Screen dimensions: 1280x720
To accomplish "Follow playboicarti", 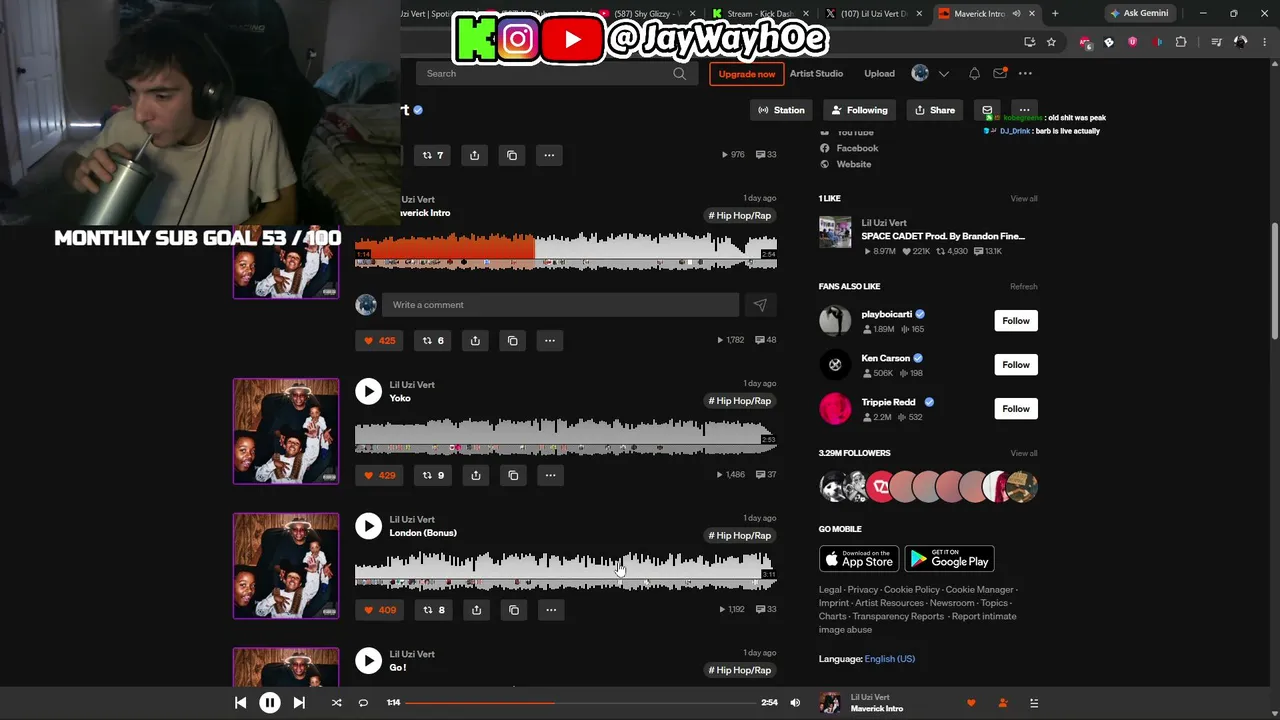I will pyautogui.click(x=1016, y=321).
